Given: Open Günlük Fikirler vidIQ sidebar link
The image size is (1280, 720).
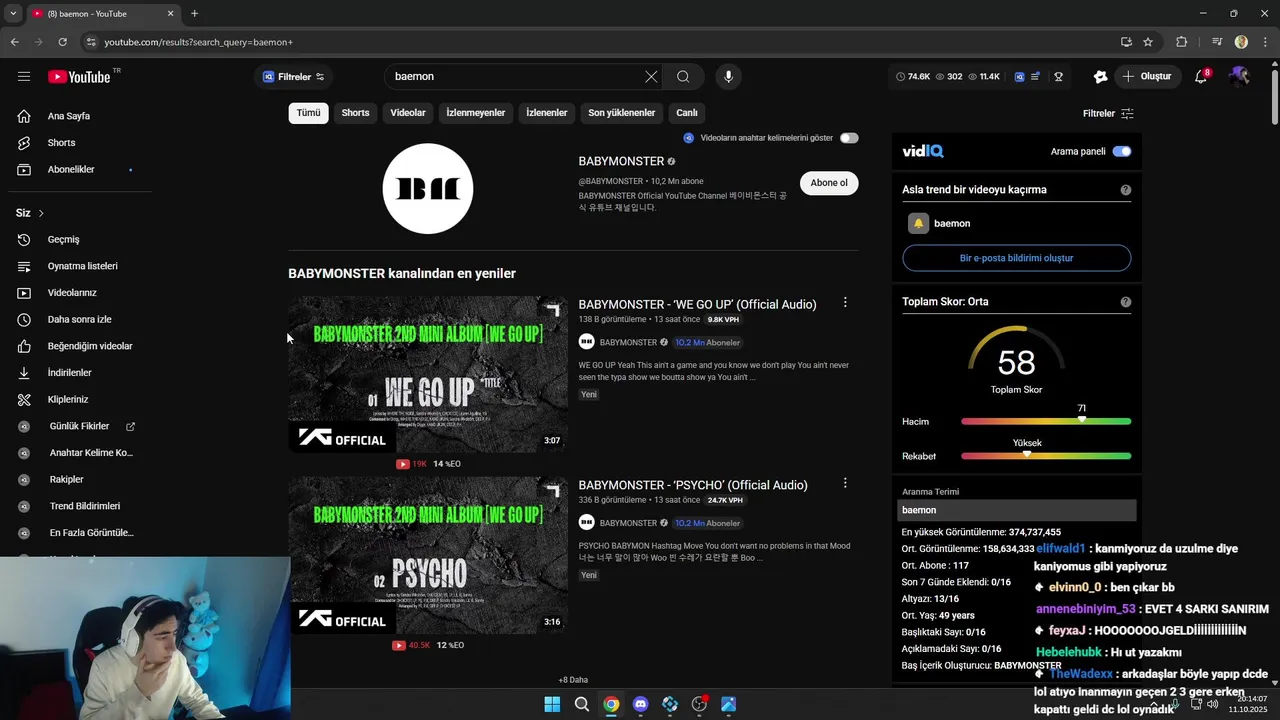Looking at the screenshot, I should pos(79,426).
